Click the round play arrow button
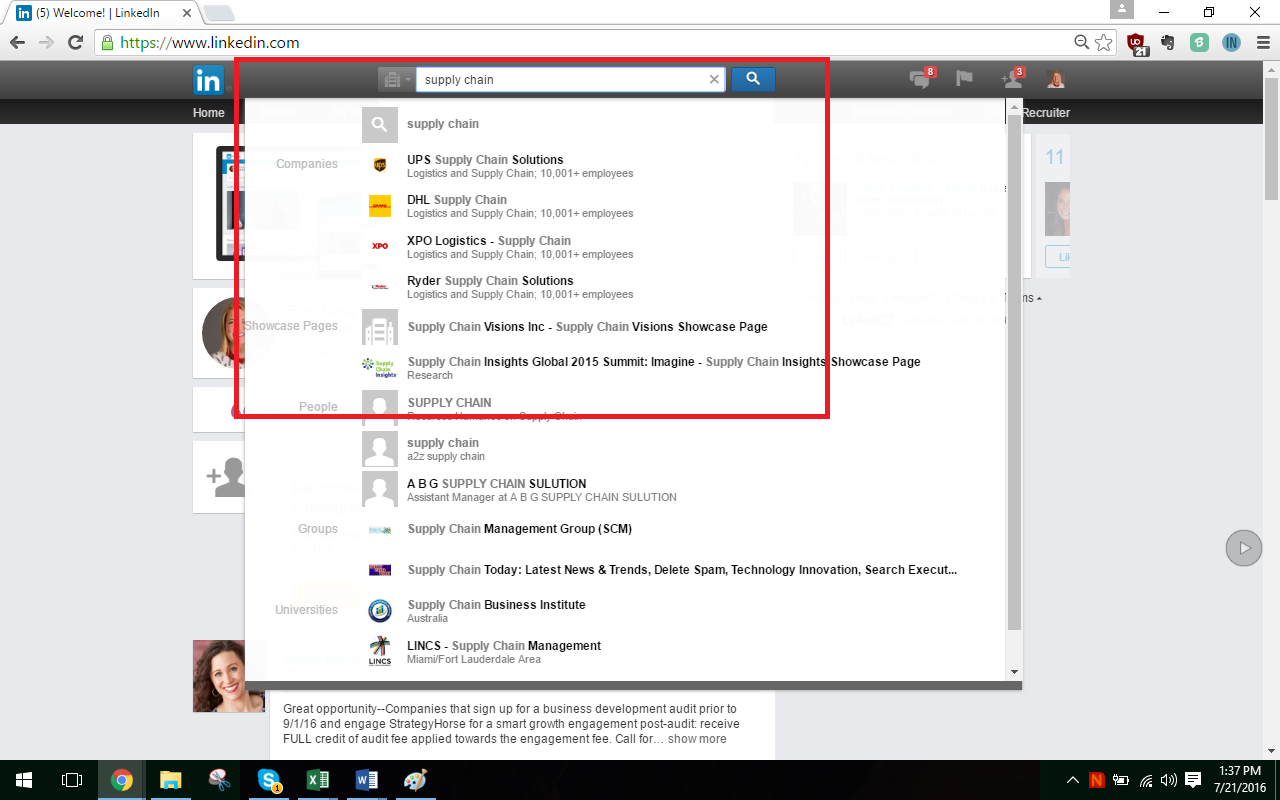This screenshot has width=1280, height=800. [1244, 548]
